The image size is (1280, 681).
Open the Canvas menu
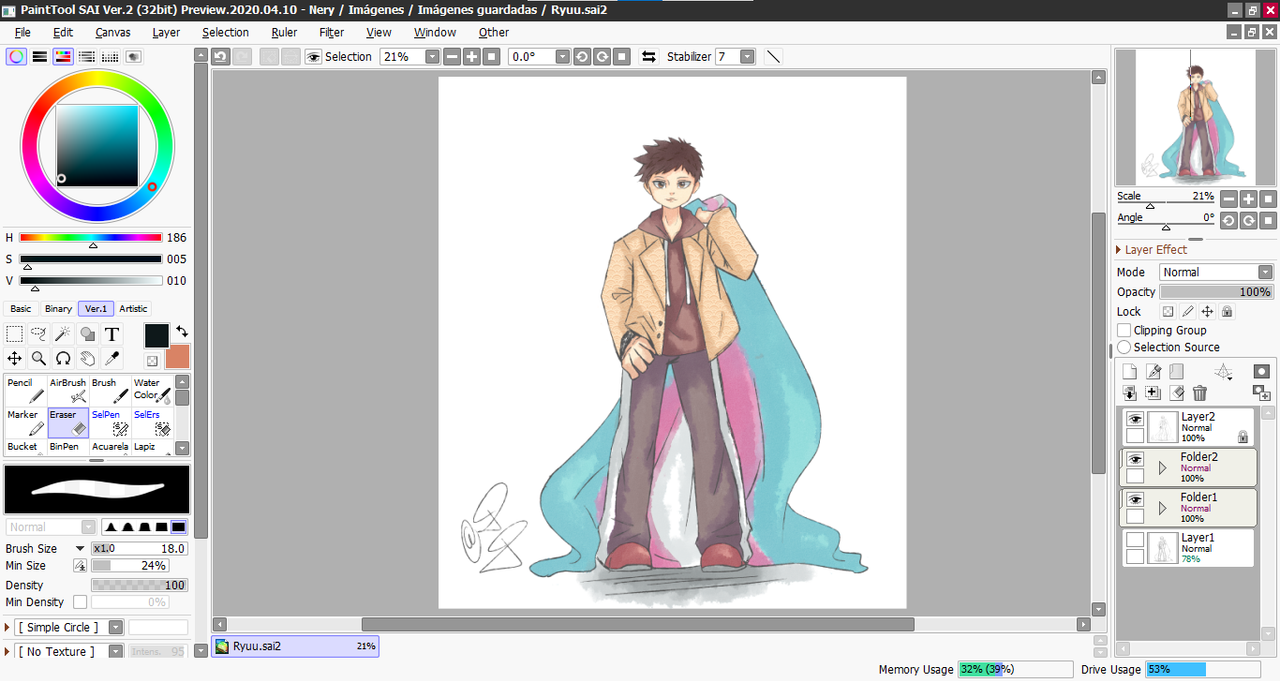pos(112,32)
